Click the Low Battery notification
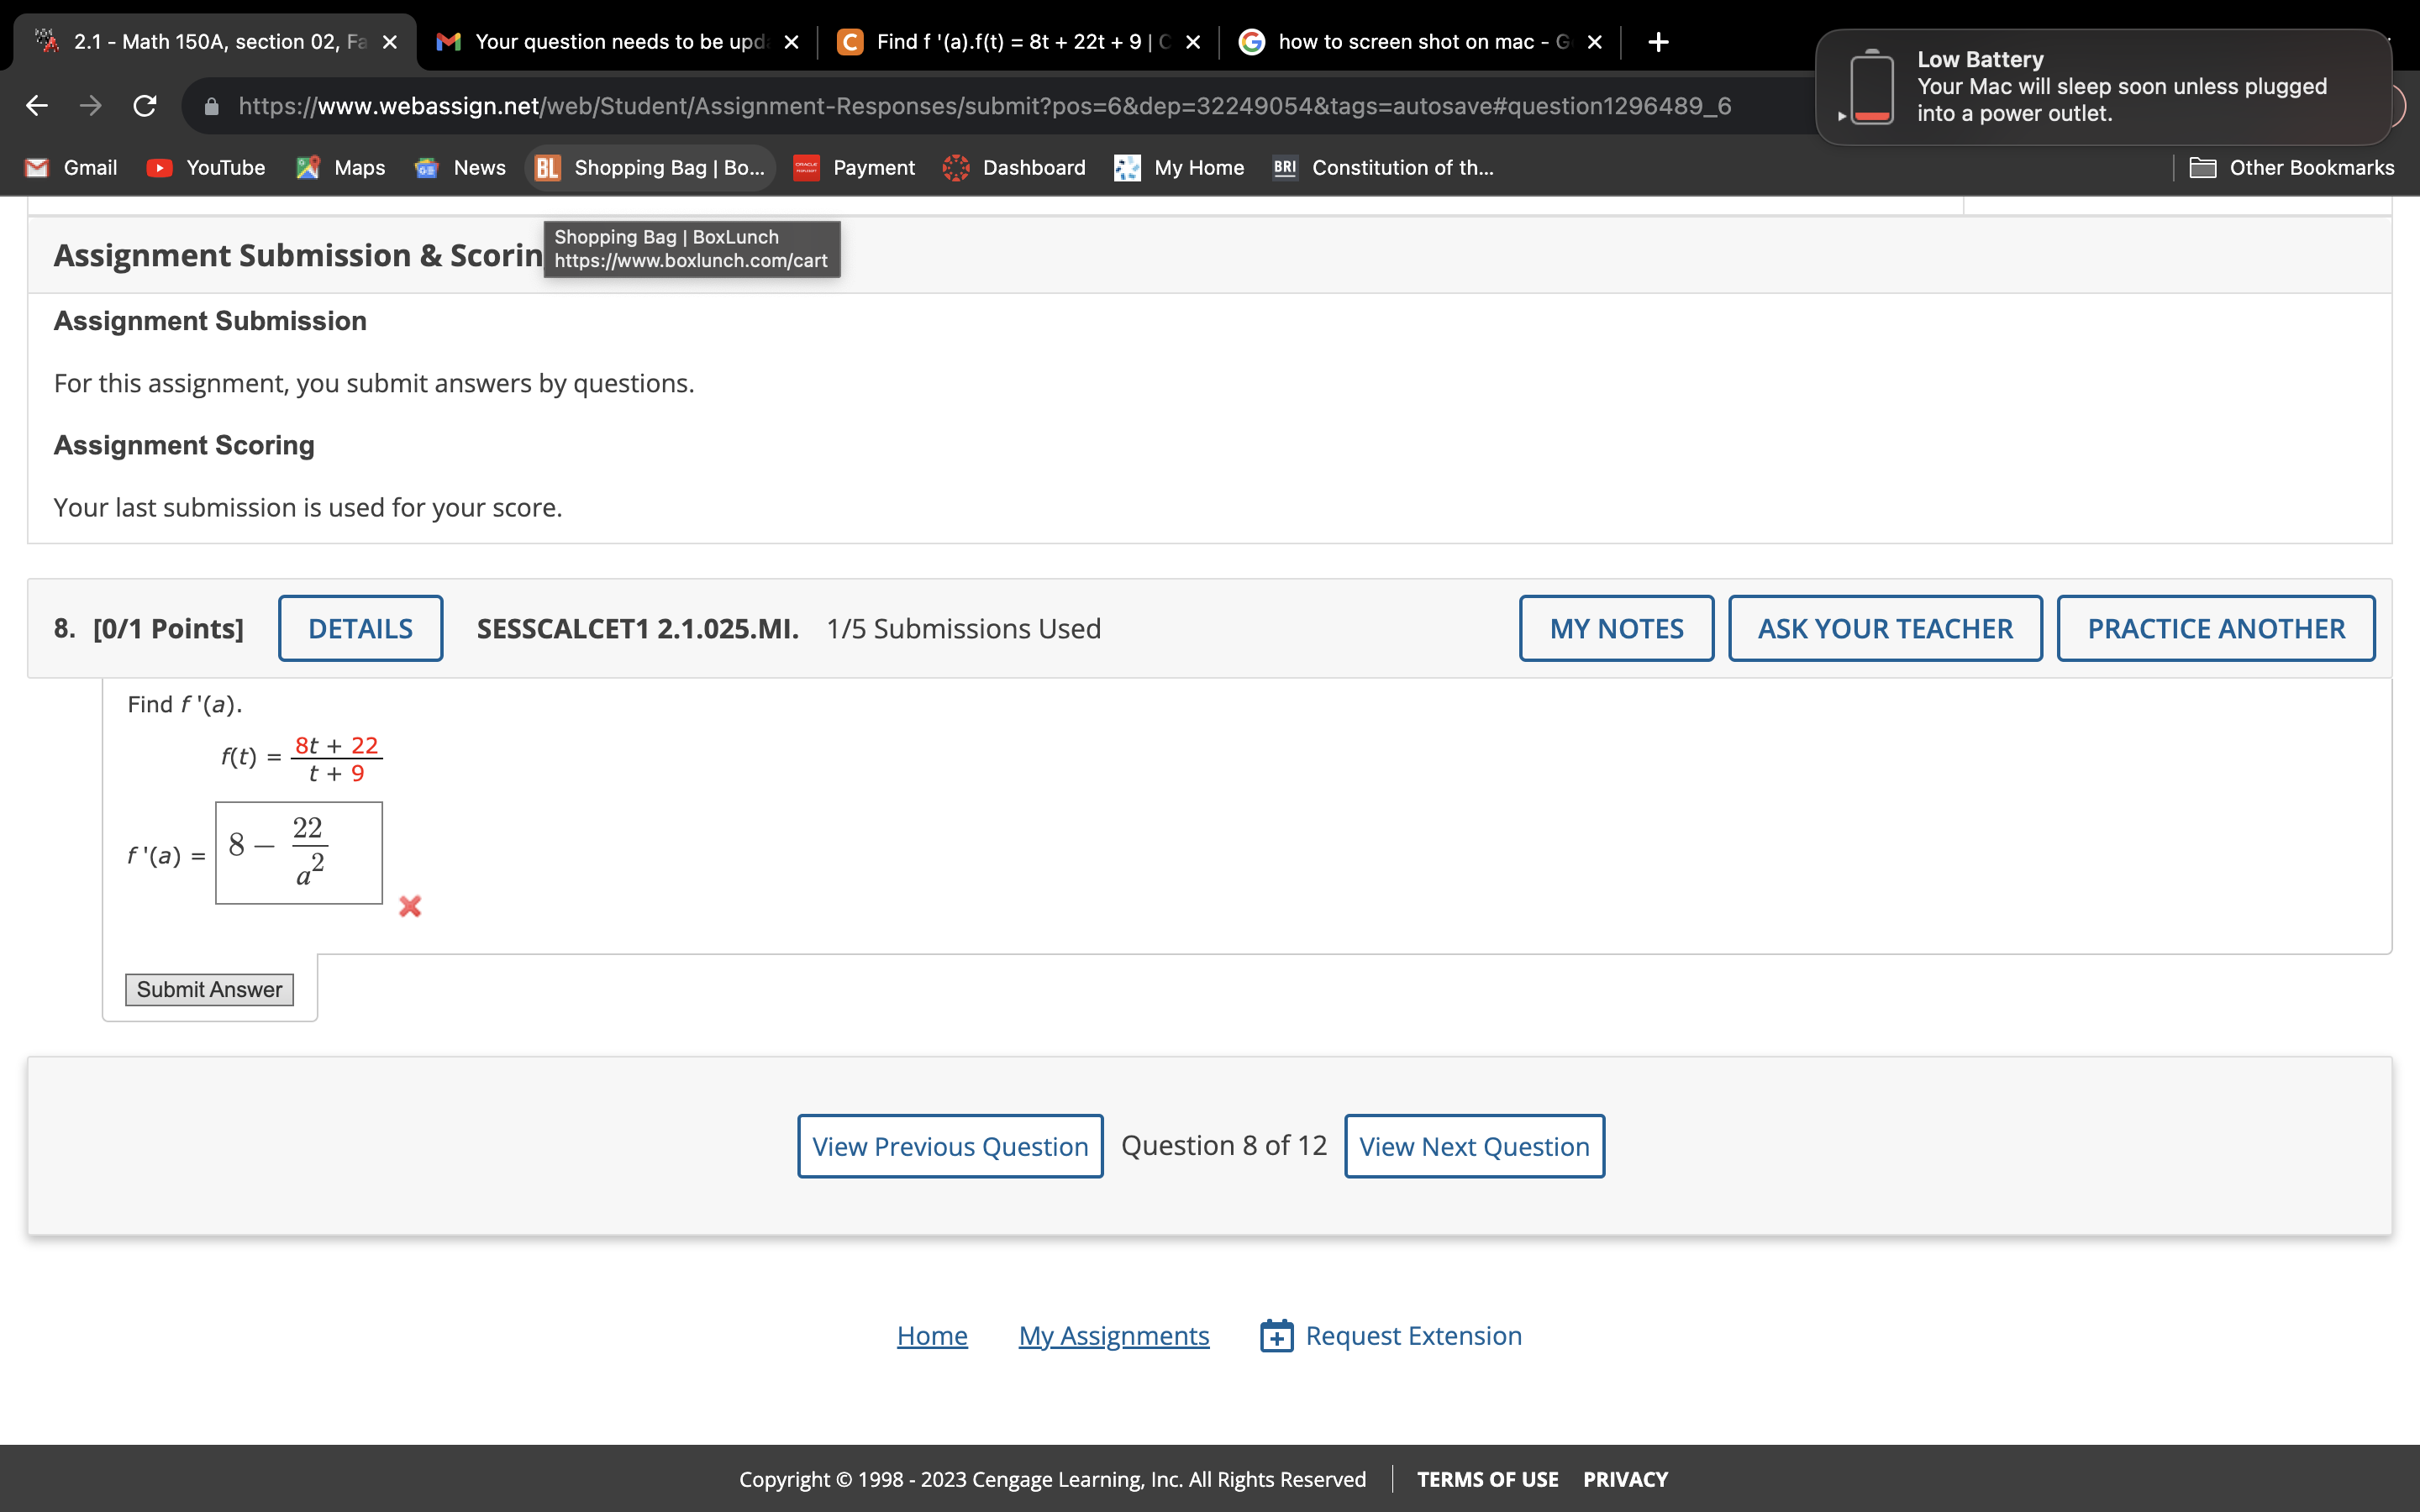This screenshot has height=1512, width=2420. click(x=2103, y=87)
